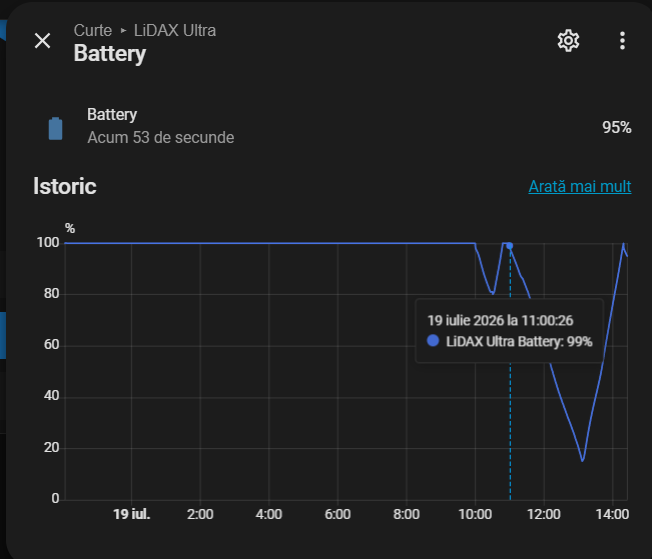Click the '19 iul.' axis label
Image resolution: width=652 pixels, height=559 pixels.
131,514
